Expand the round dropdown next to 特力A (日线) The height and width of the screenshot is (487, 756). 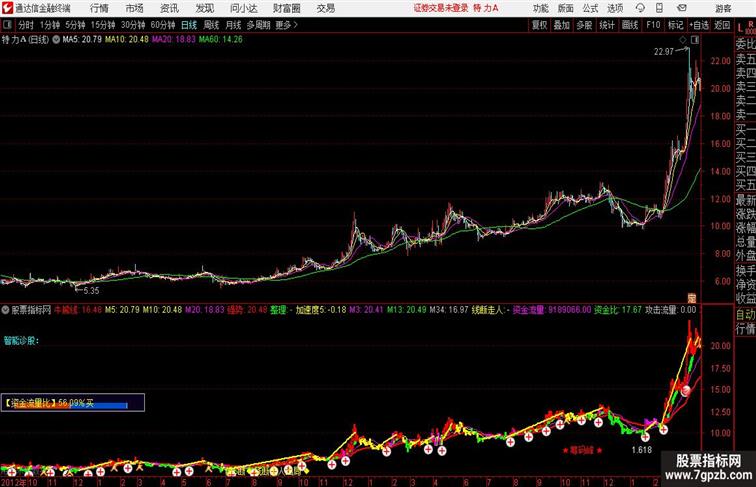[x=56, y=40]
